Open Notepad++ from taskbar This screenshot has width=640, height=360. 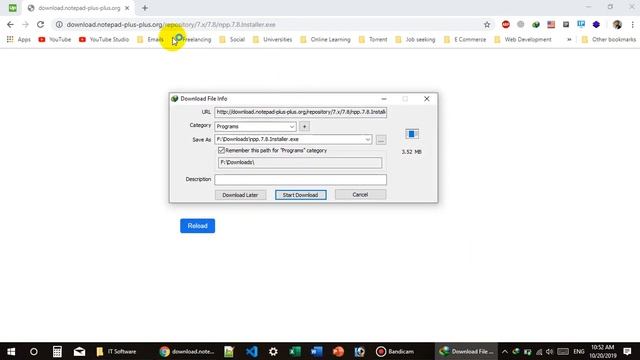coord(229,351)
